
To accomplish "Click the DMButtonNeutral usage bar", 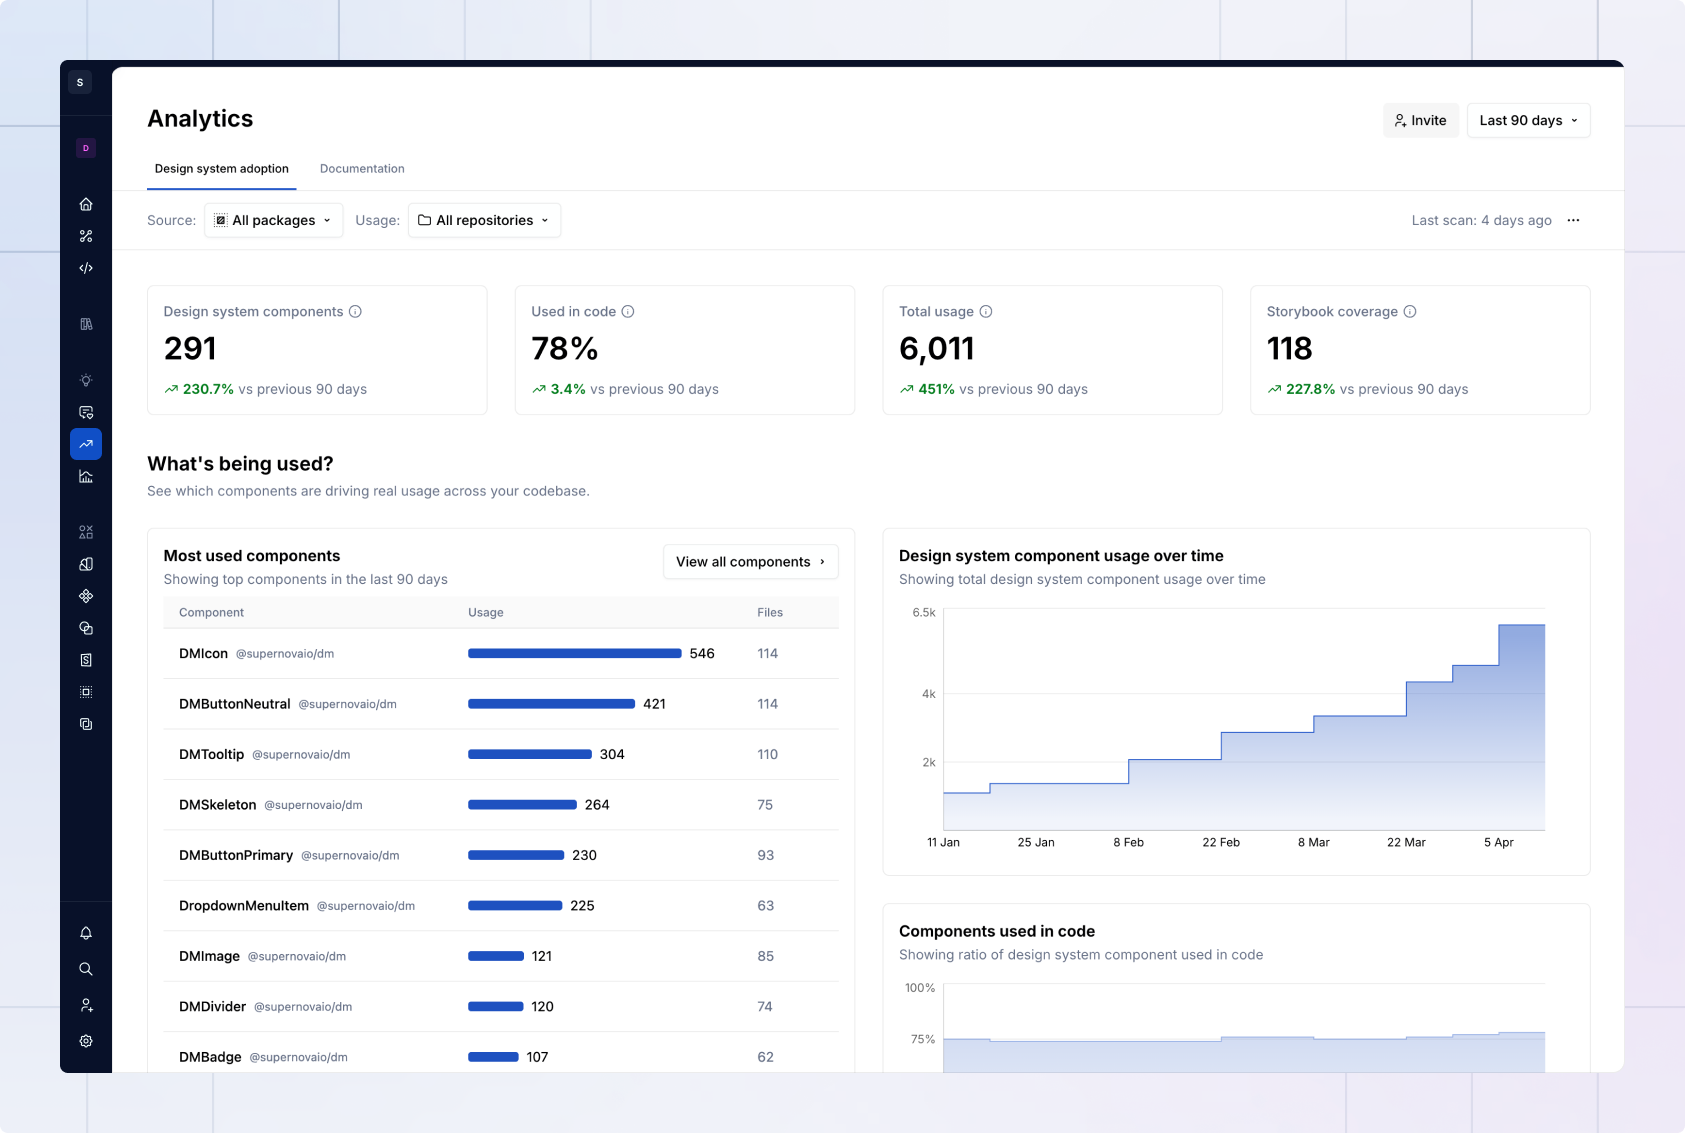I will pos(551,704).
